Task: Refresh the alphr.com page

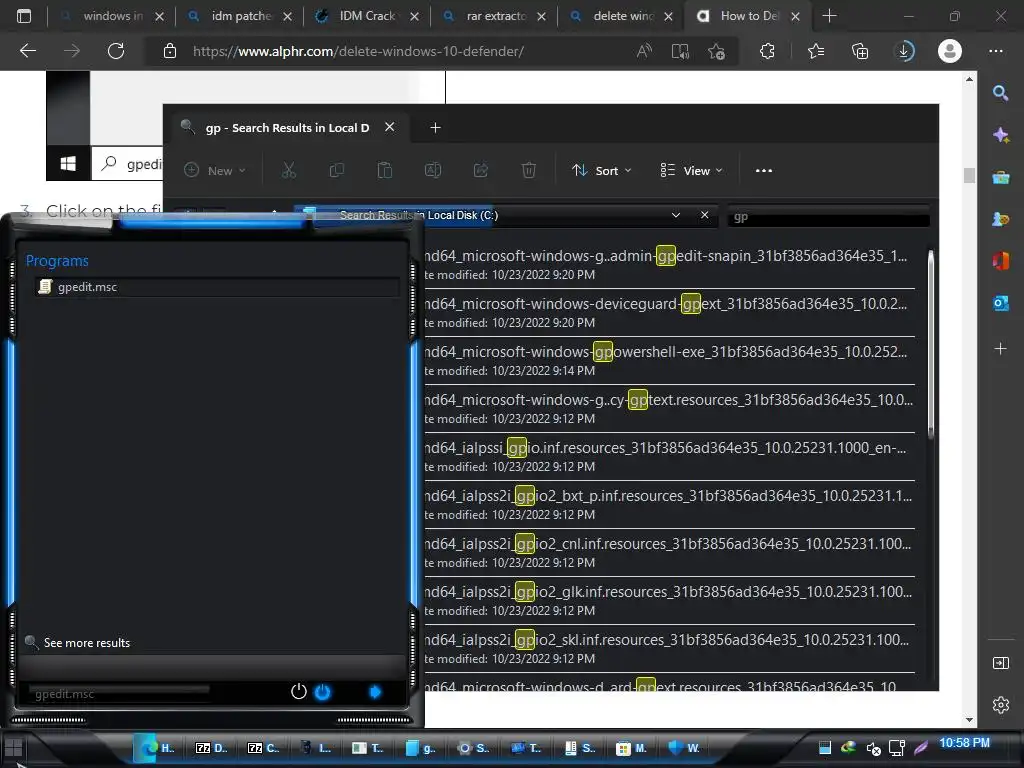Action: point(116,51)
